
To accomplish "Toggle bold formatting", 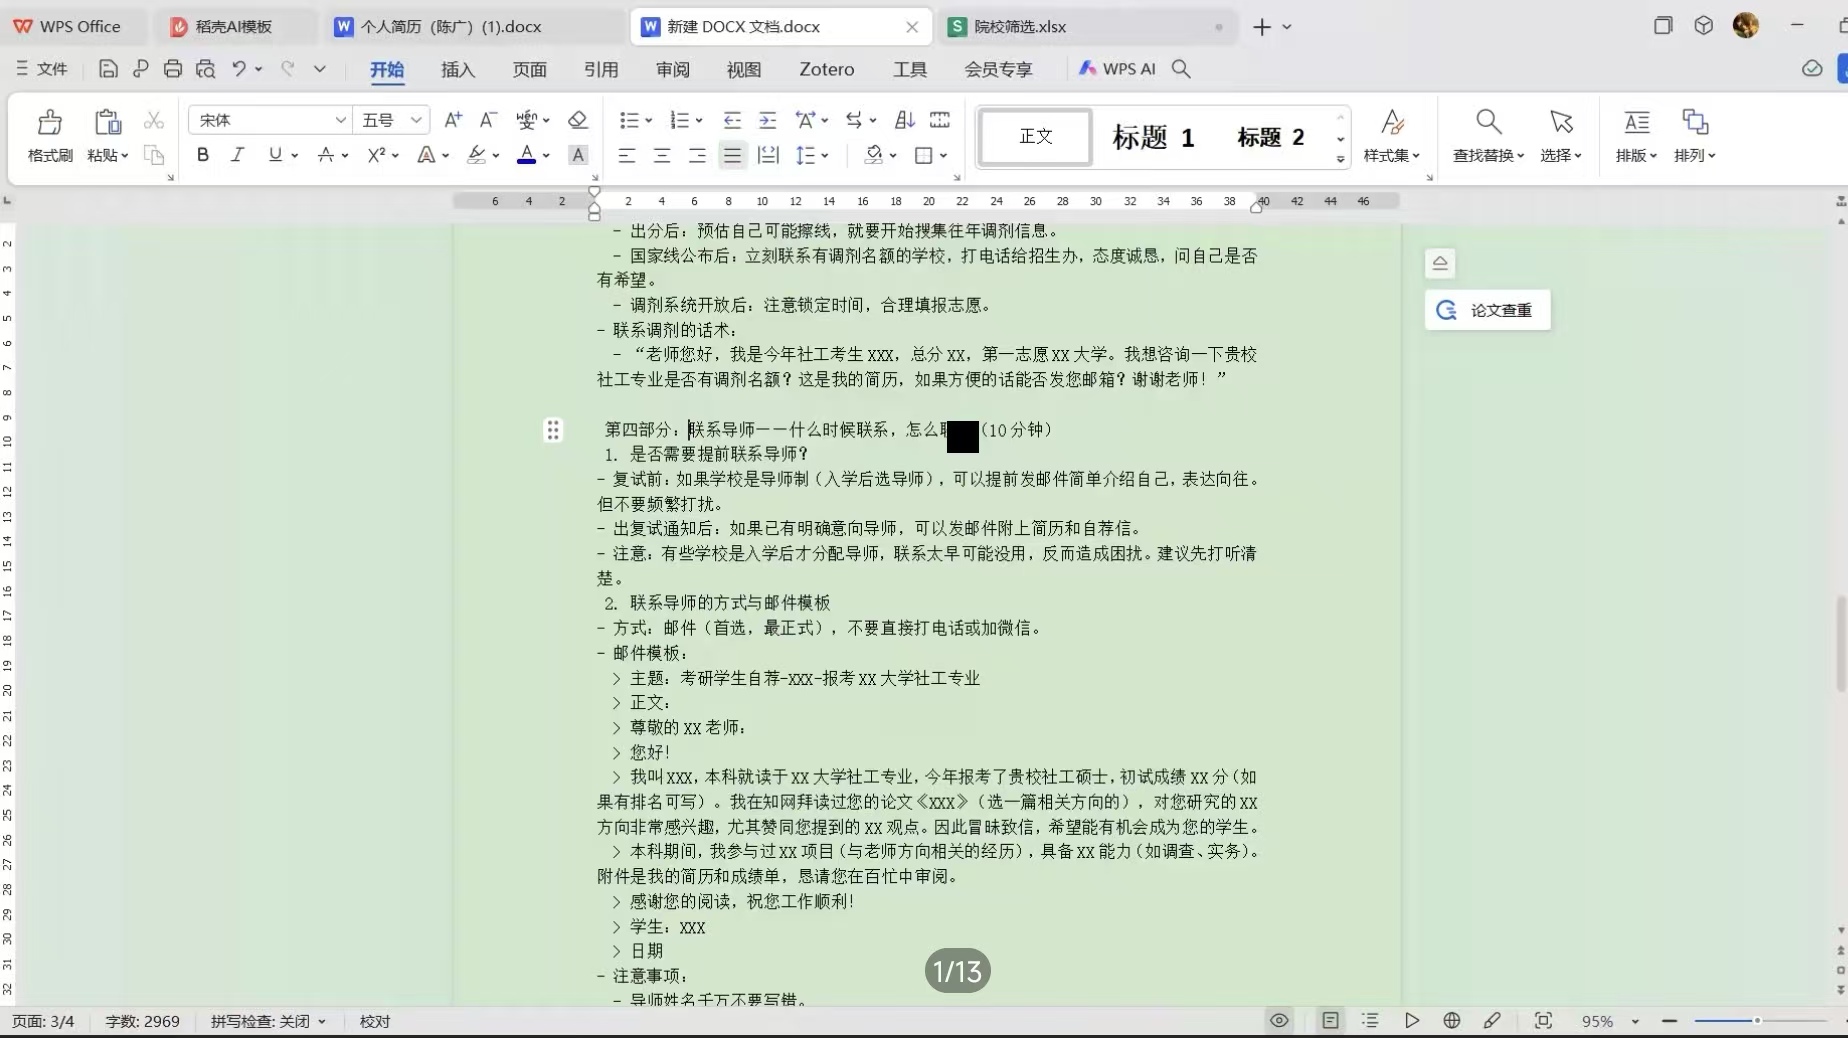I will pyautogui.click(x=203, y=155).
